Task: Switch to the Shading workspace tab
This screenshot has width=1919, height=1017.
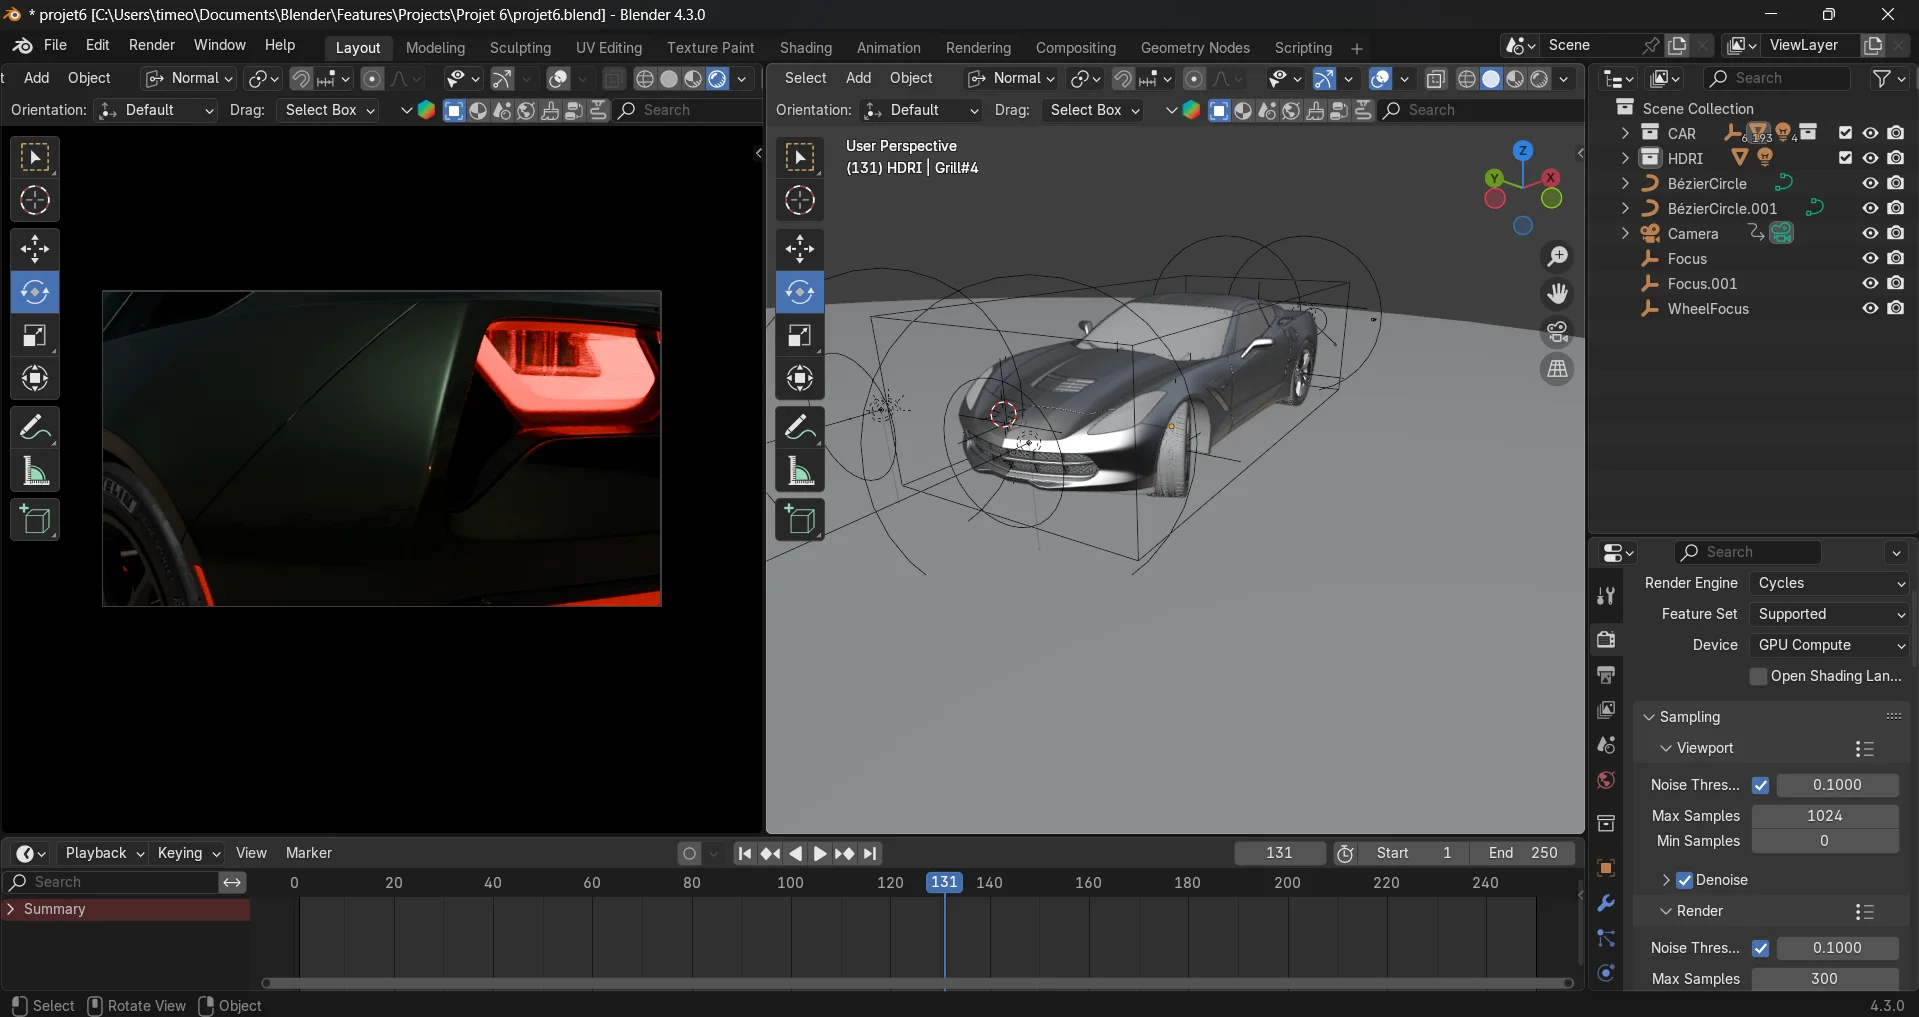Action: pyautogui.click(x=806, y=48)
